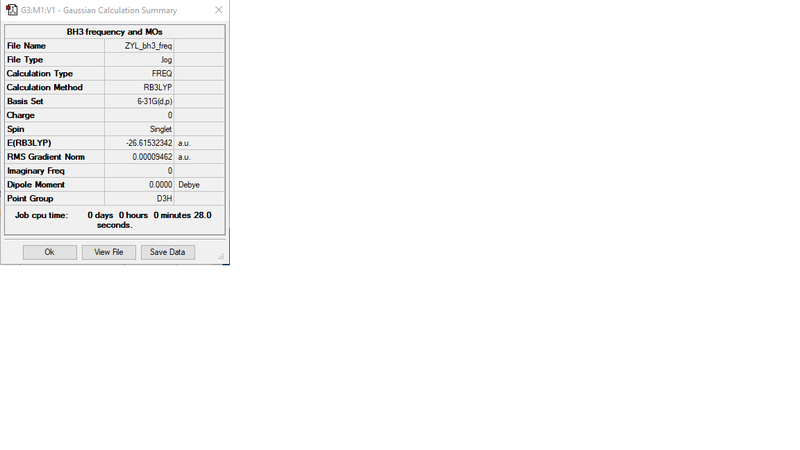
Task: Click the Save Data button
Action: click(167, 252)
